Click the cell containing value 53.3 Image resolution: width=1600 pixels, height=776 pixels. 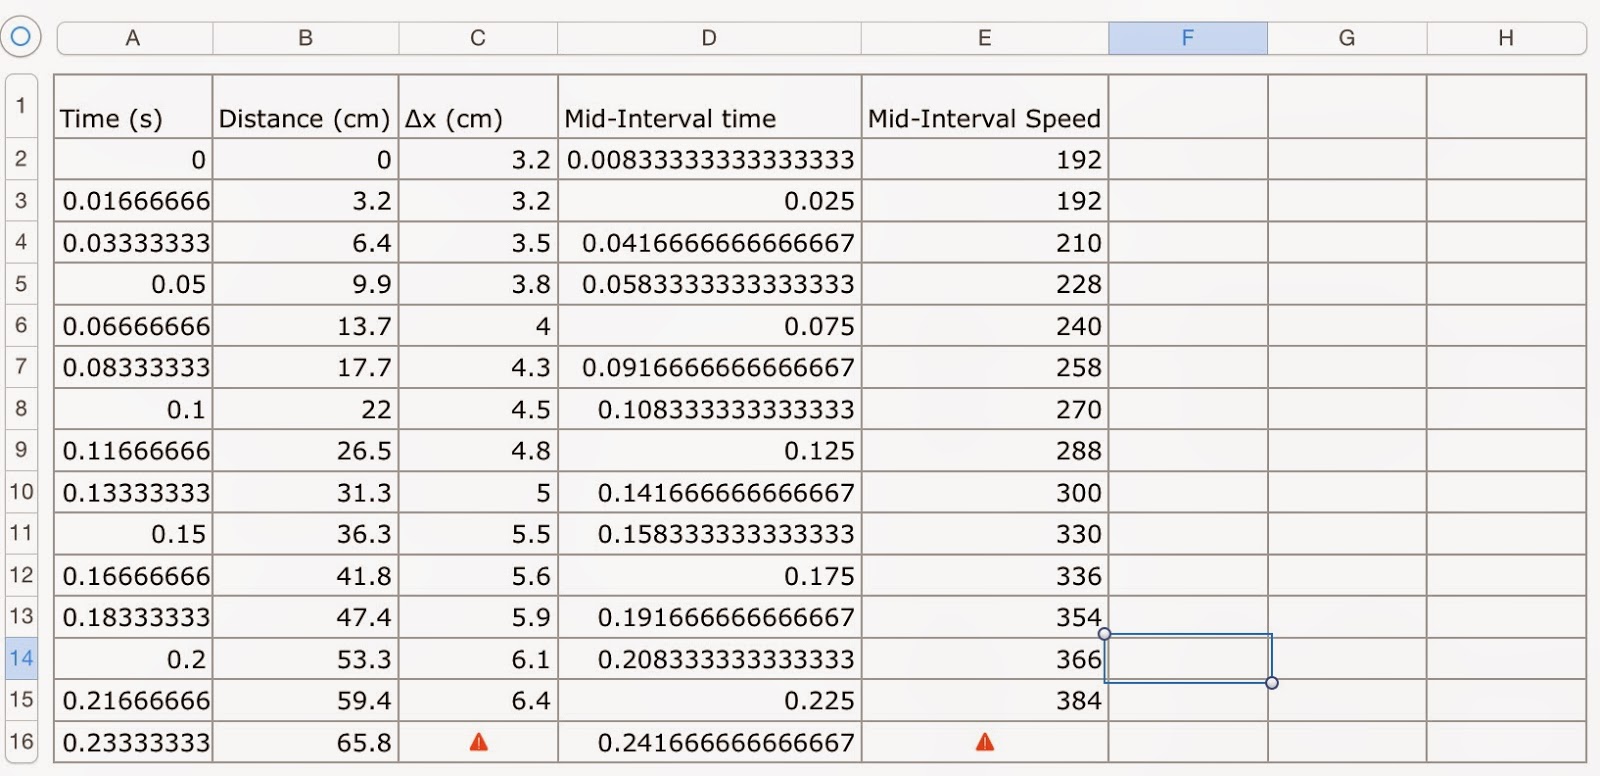click(x=304, y=659)
